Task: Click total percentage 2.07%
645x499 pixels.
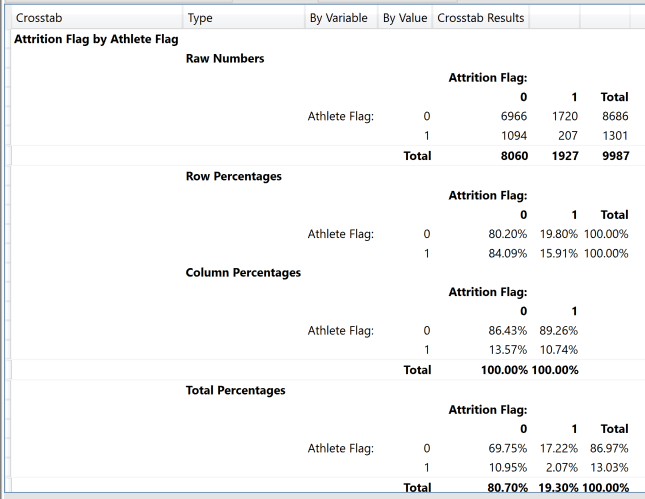Action: tap(562, 467)
